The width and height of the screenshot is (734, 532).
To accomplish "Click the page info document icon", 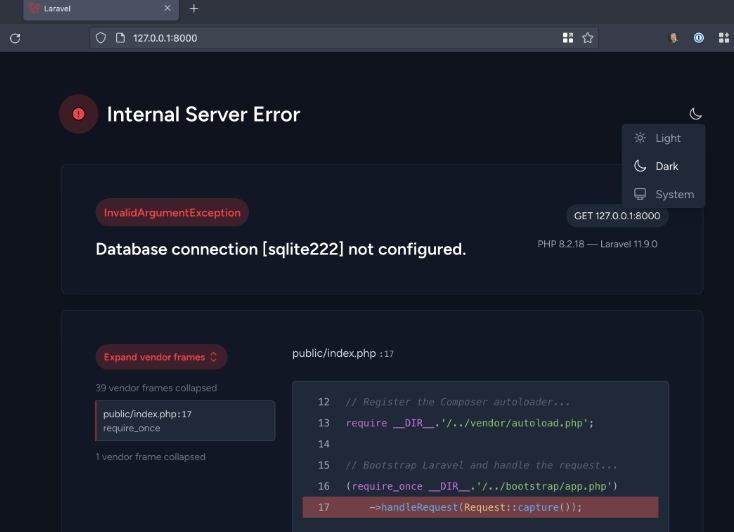I will (x=120, y=38).
